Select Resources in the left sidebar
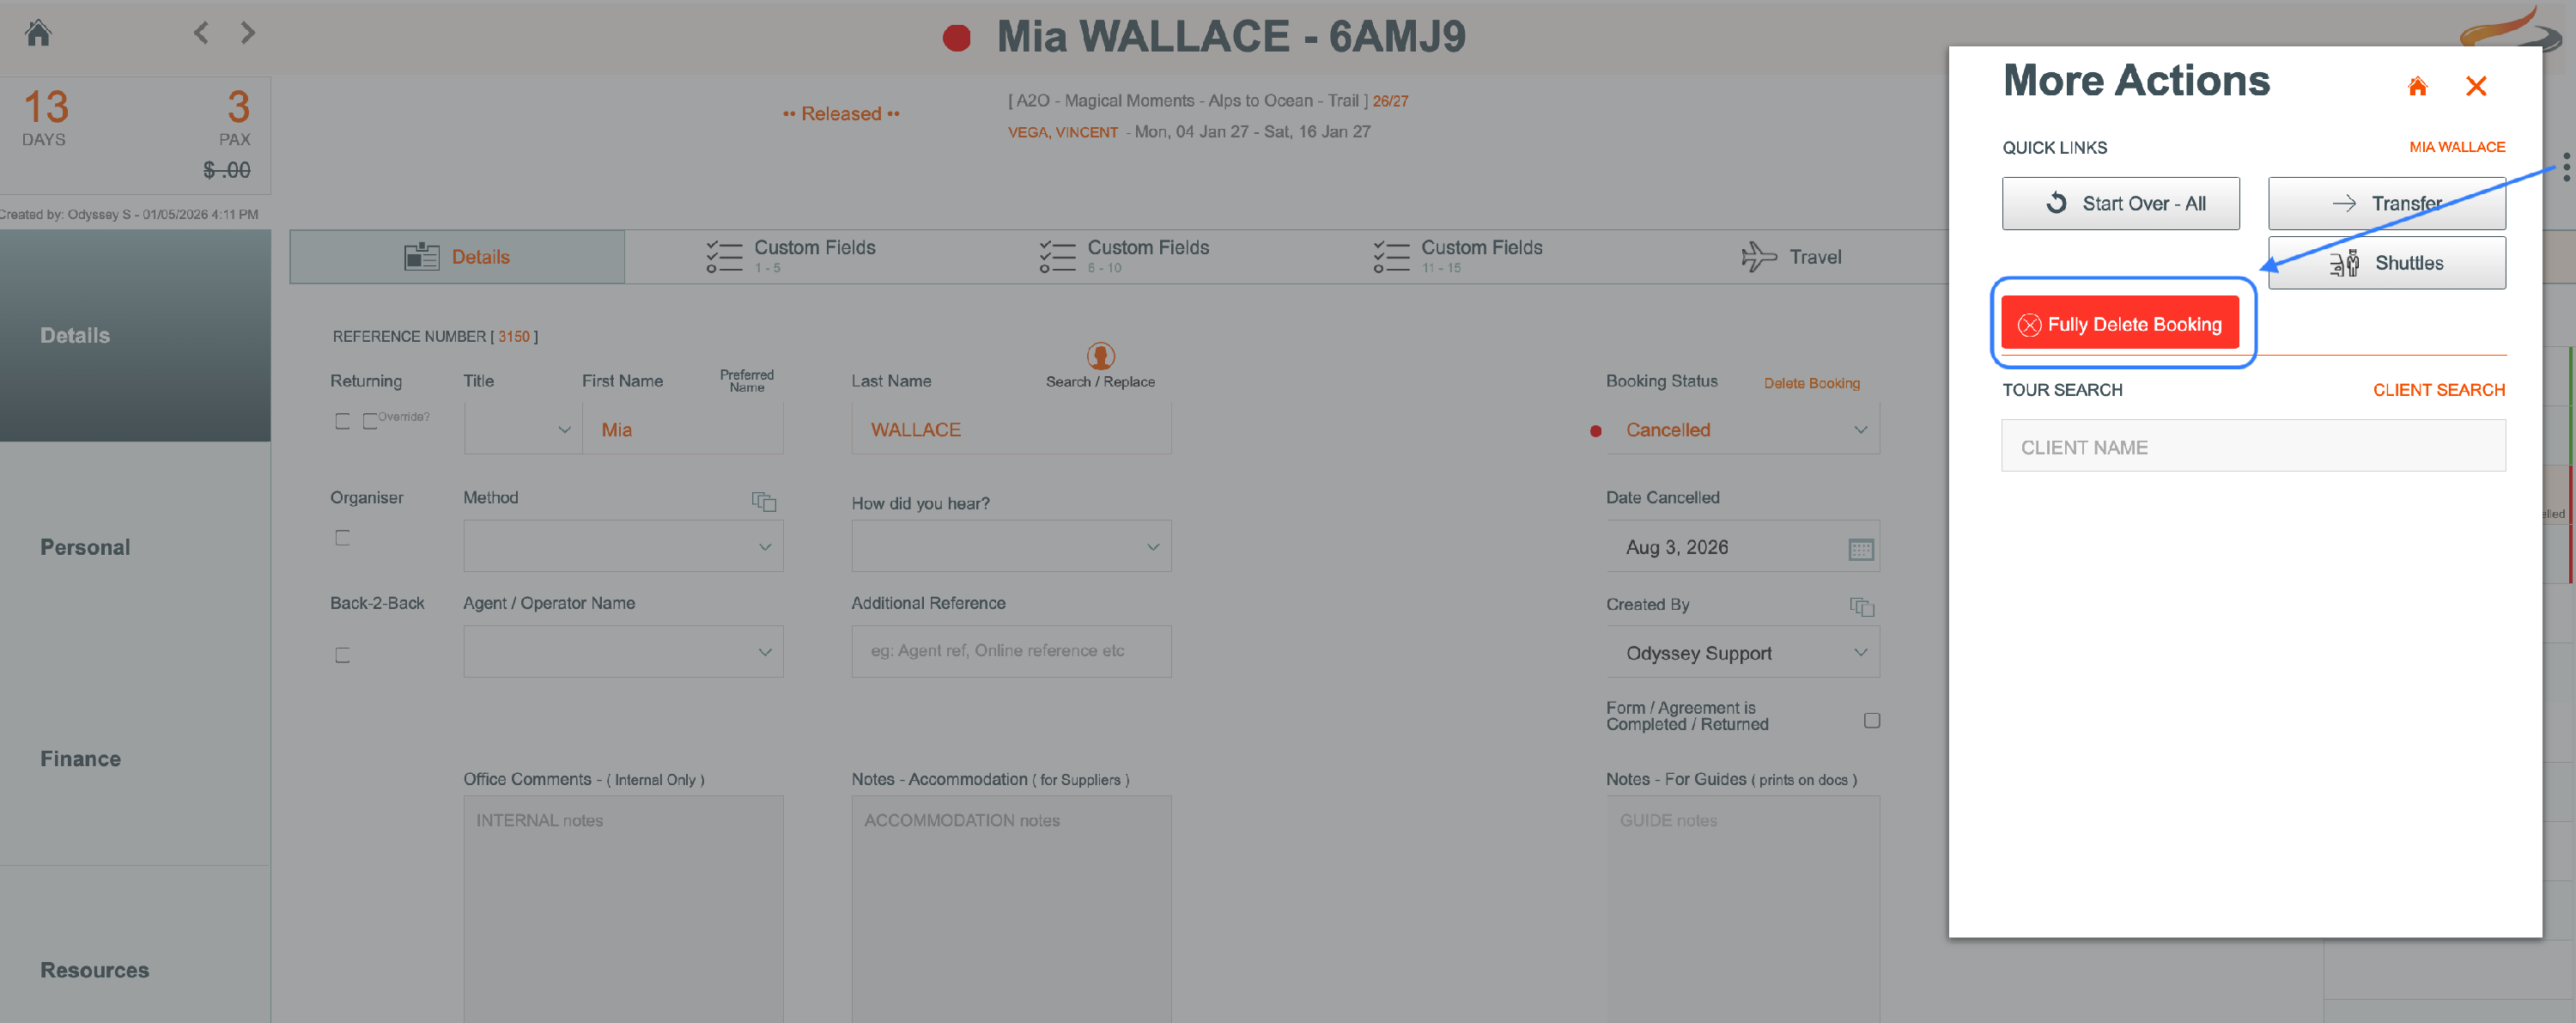2576x1023 pixels. tap(135, 969)
